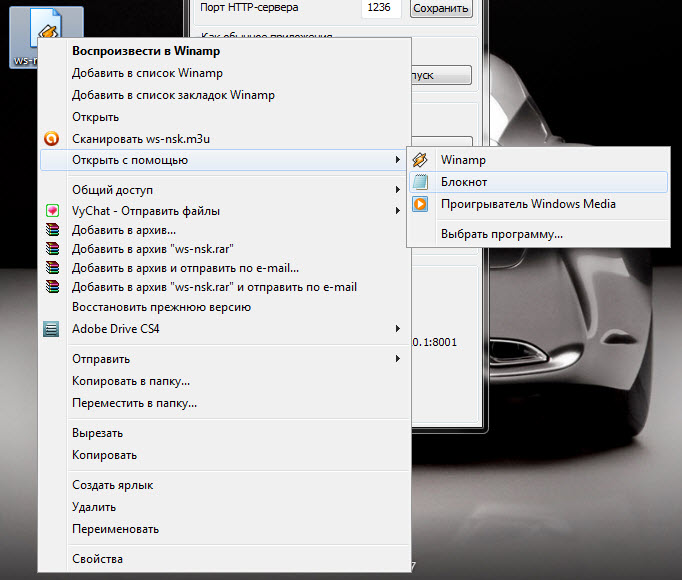
Task: Choose Добавить в архив "ws-nsk.rar"
Action: (x=225, y=249)
